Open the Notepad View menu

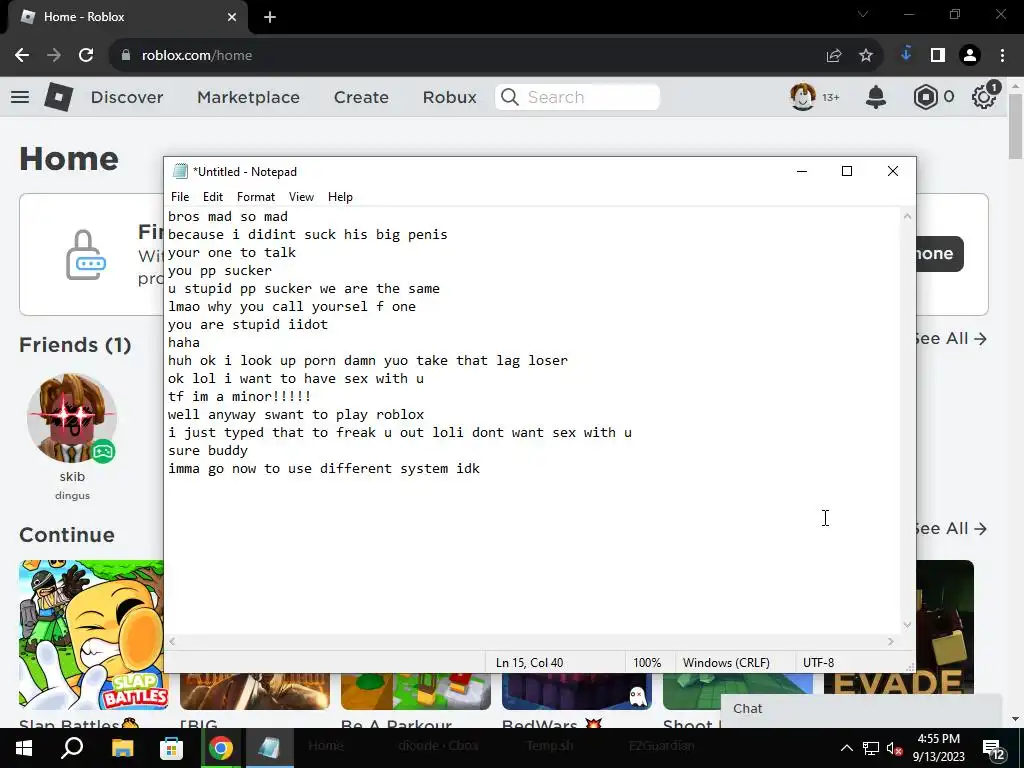[301, 197]
